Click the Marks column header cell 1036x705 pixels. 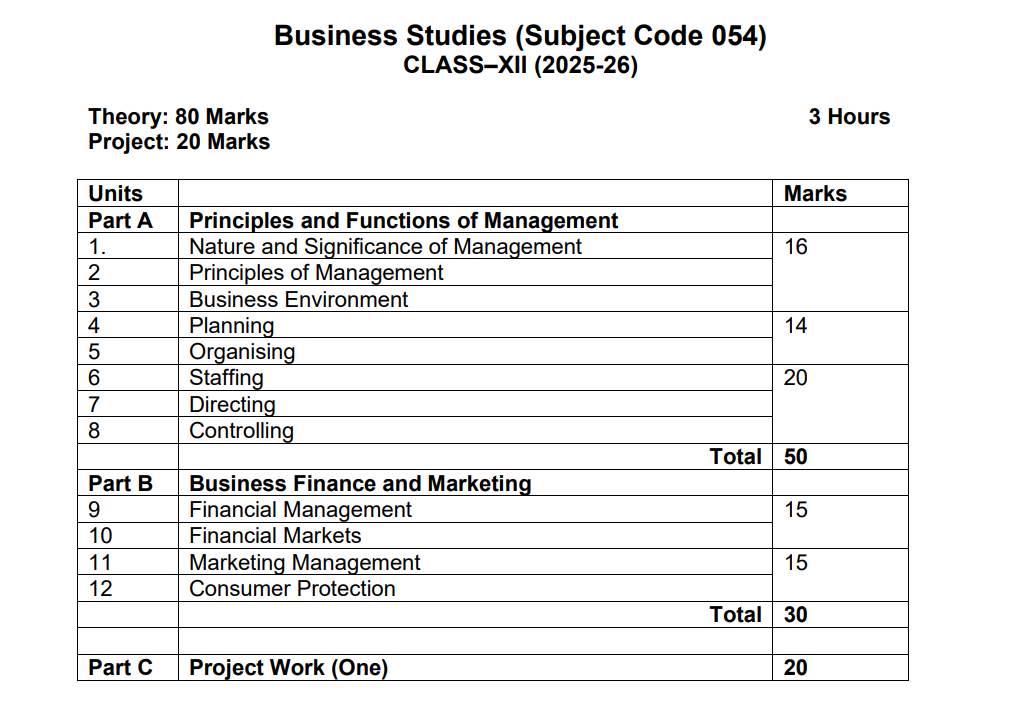tap(815, 194)
